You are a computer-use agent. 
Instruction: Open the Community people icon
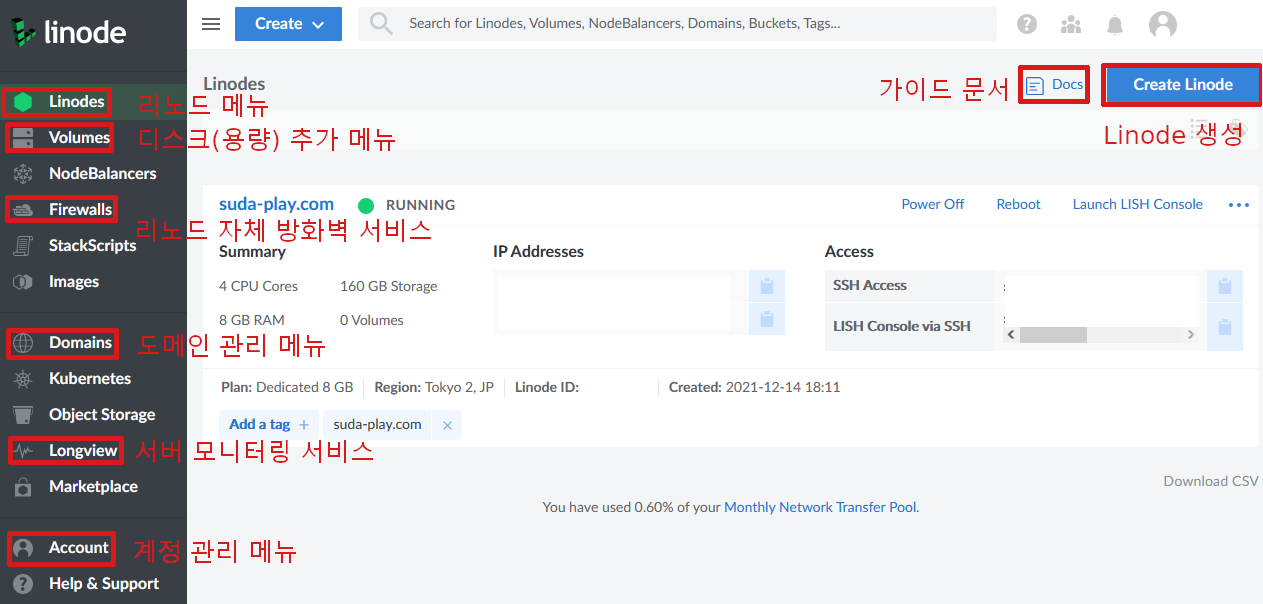tap(1071, 25)
